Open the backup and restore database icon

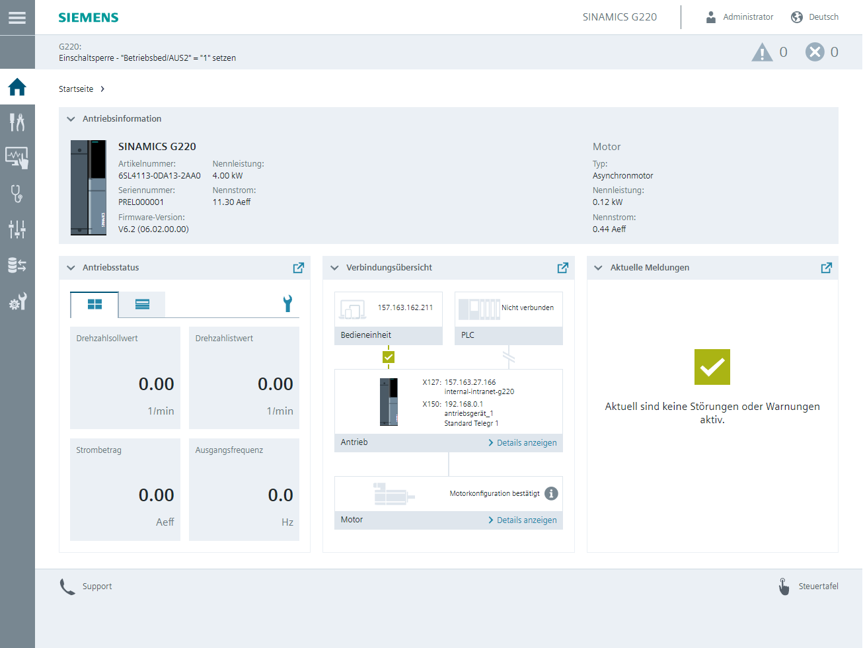coord(17,265)
